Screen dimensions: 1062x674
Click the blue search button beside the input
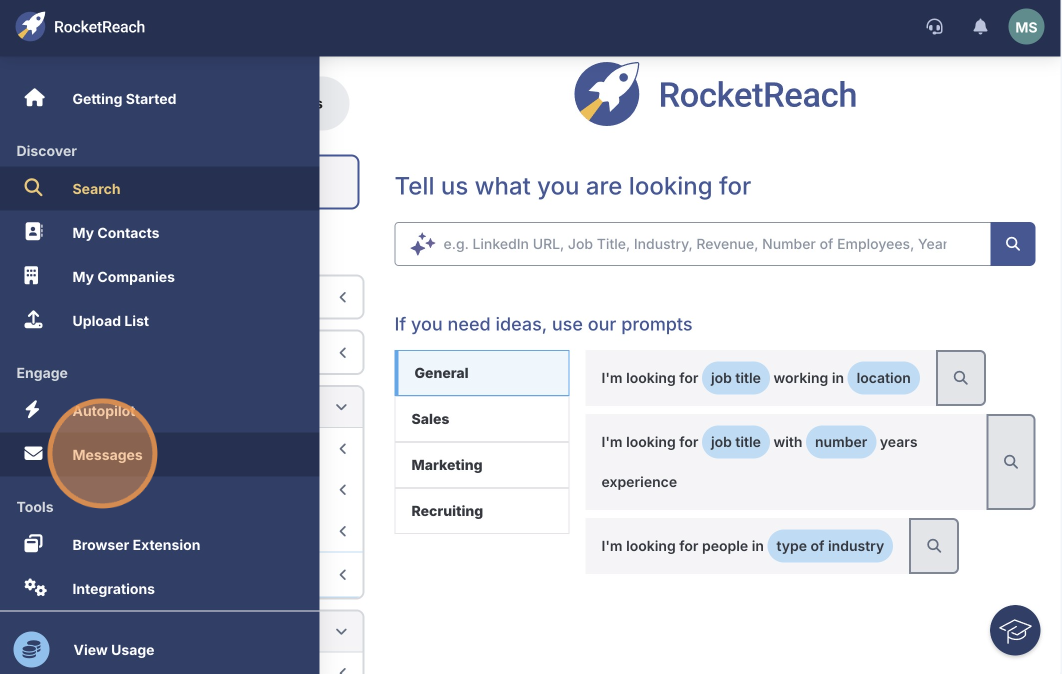tap(1013, 244)
